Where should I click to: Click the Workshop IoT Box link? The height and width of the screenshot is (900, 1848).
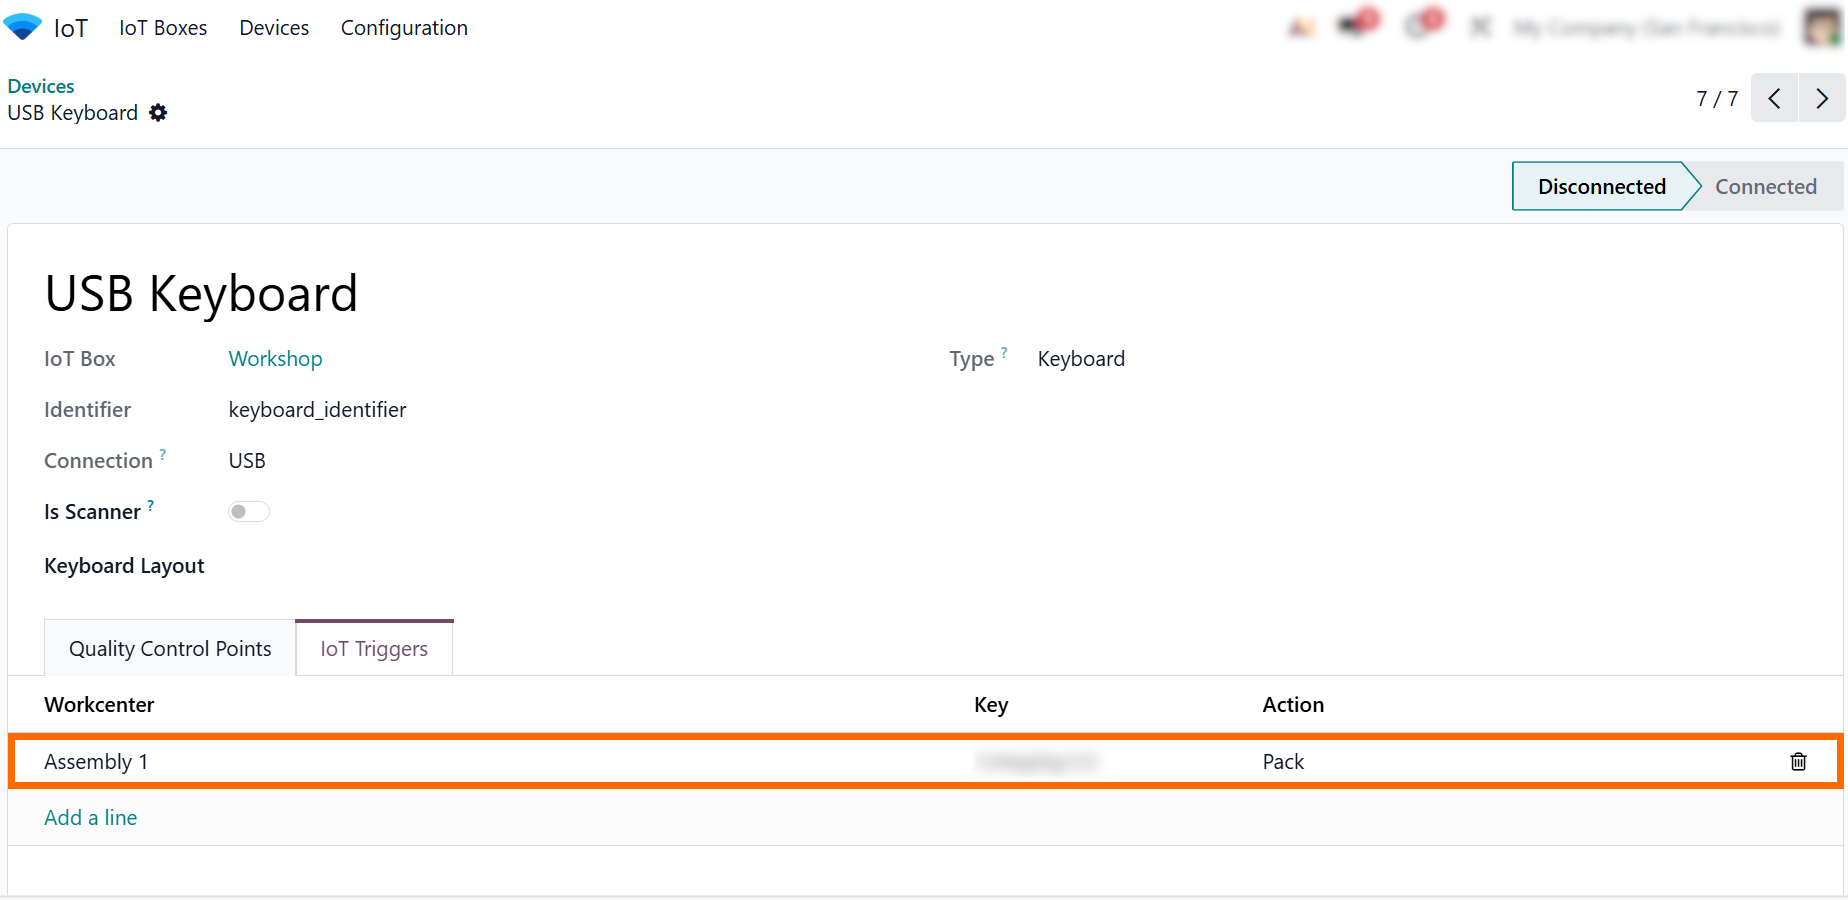275,359
